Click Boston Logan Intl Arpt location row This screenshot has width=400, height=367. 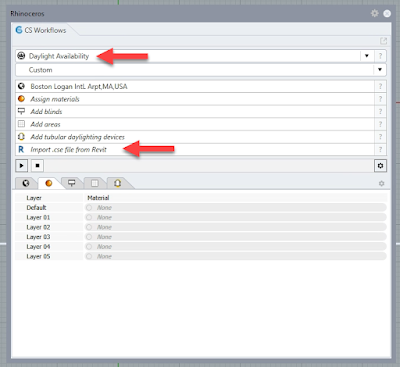click(195, 86)
